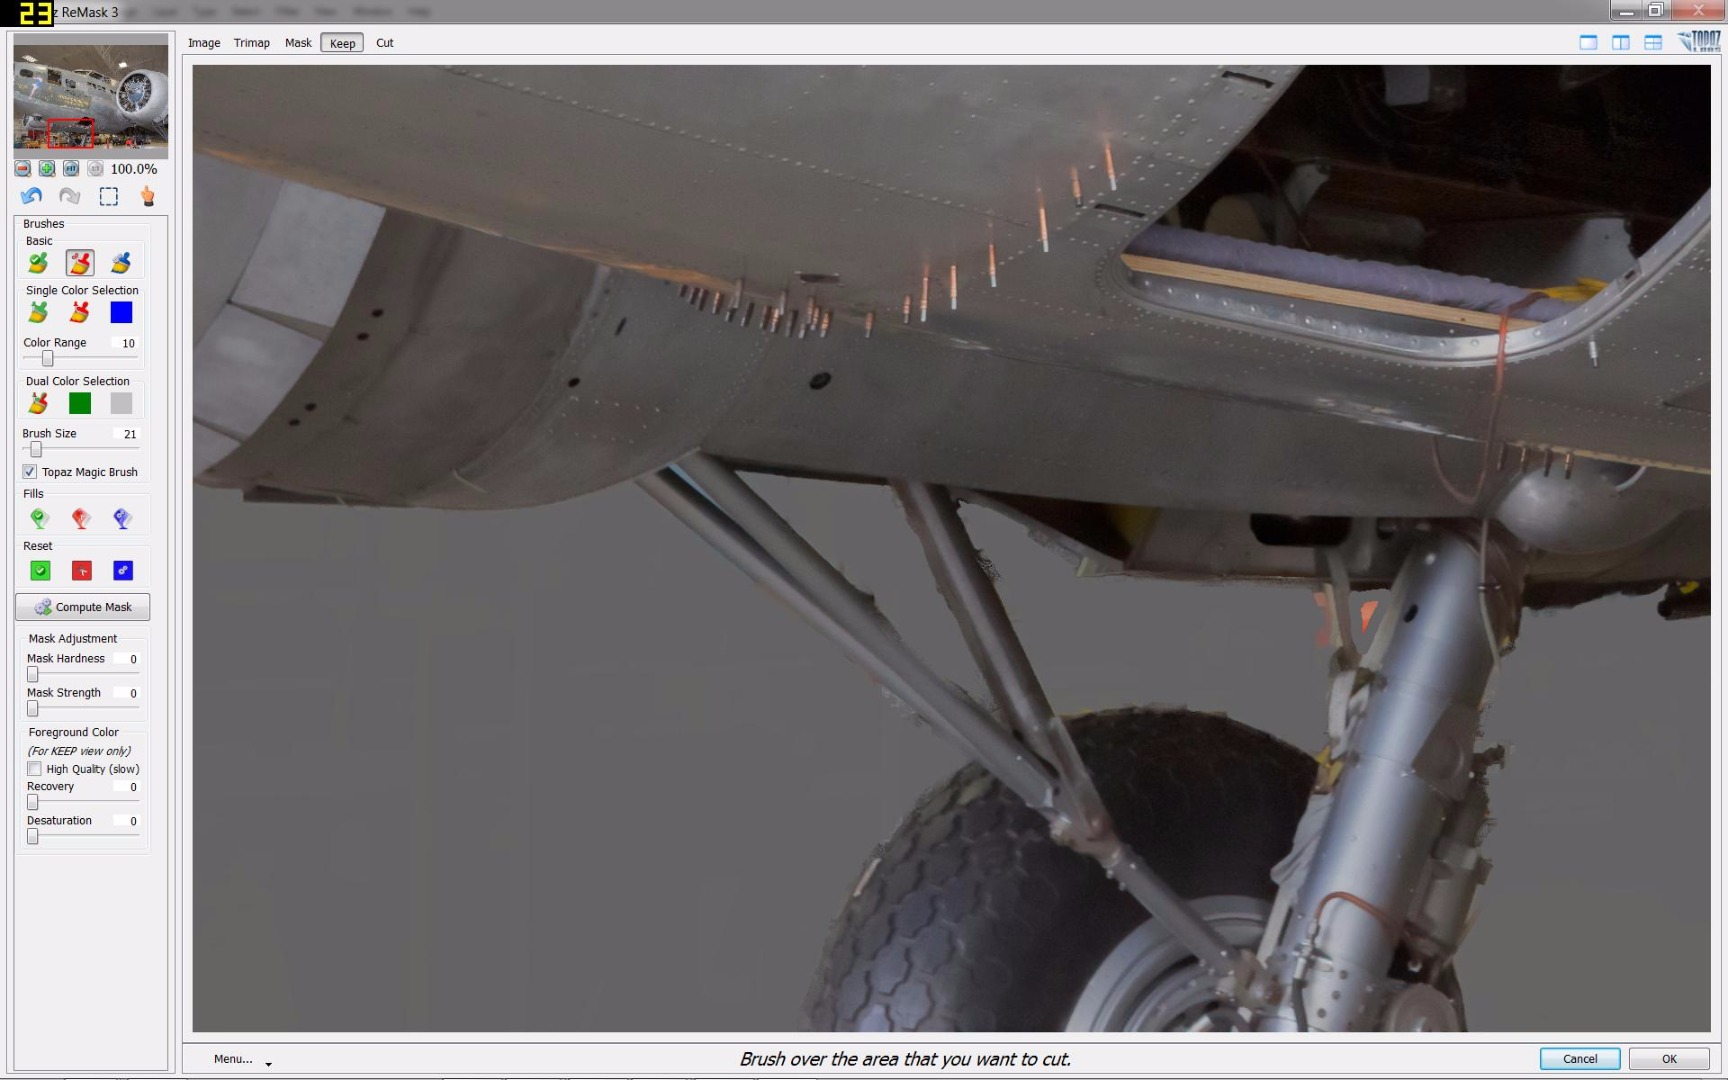Click the Recovery slider handle
Screen dimensions: 1728x1080
(33, 803)
